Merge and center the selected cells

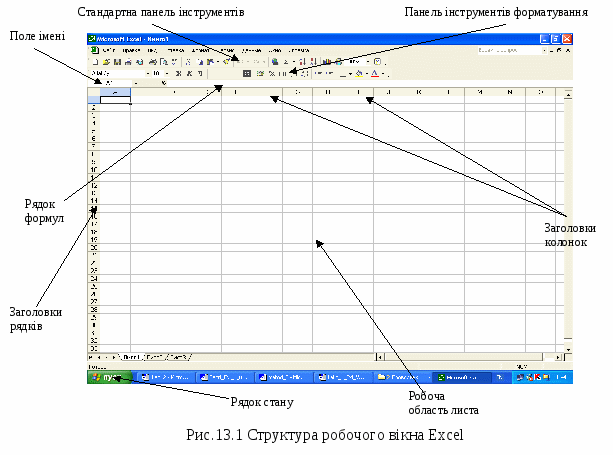(247, 73)
